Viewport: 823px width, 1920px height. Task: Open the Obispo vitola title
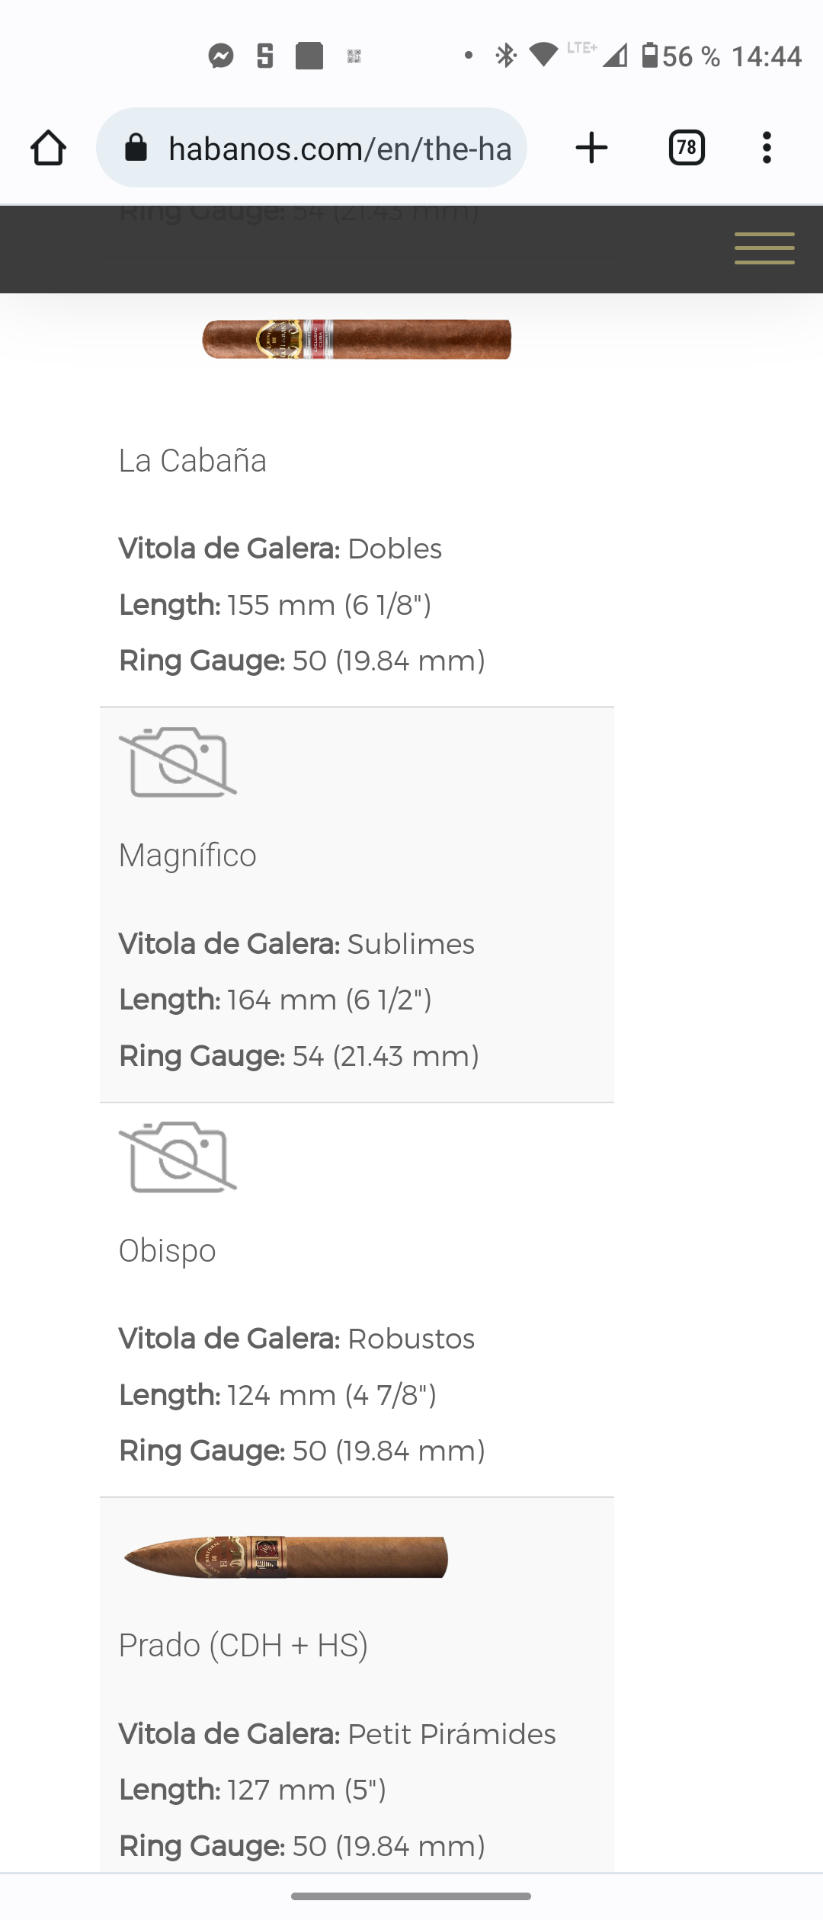167,1251
